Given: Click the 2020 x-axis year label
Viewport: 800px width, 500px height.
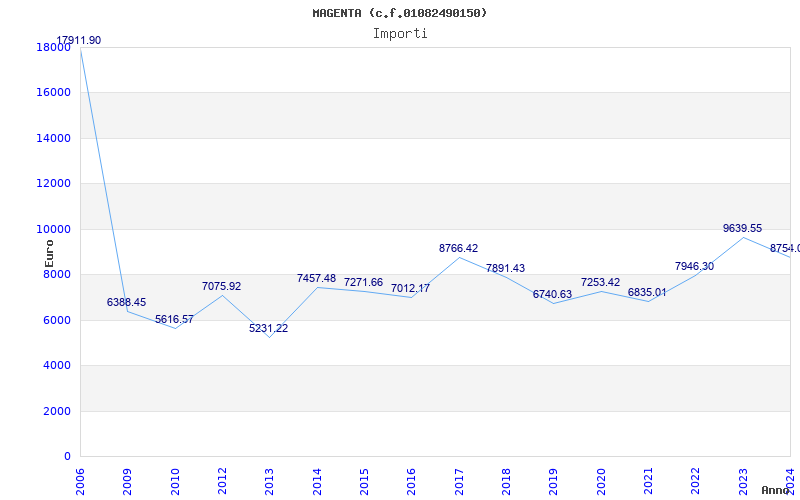Looking at the screenshot, I should [601, 481].
